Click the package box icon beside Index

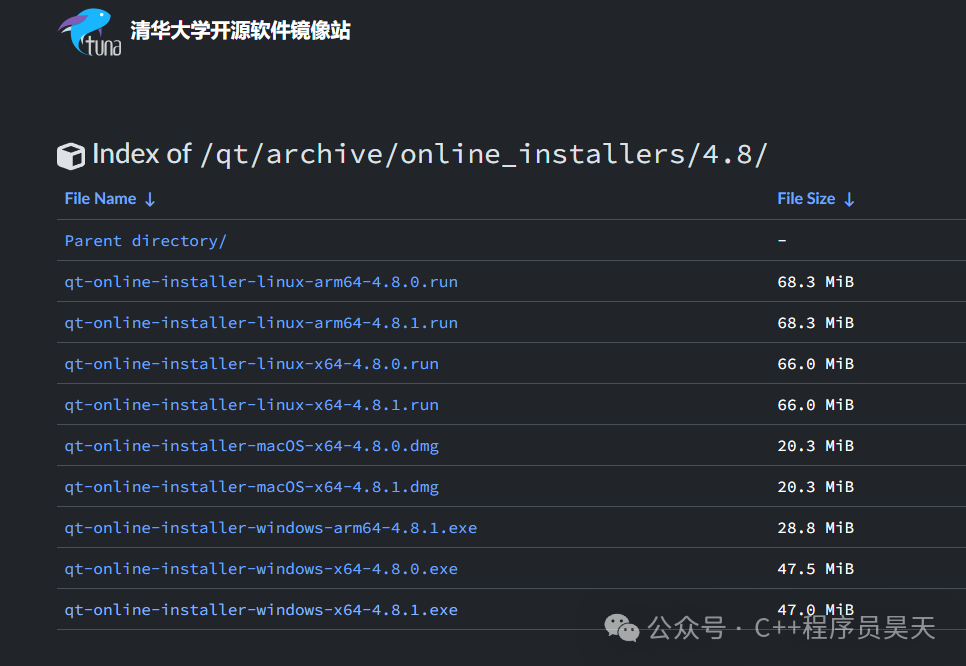pos(71,156)
